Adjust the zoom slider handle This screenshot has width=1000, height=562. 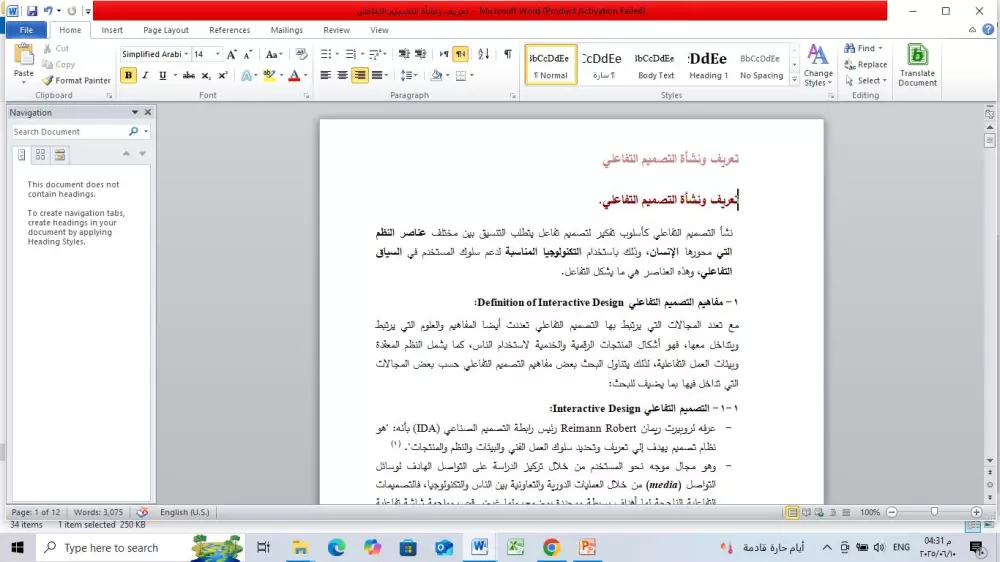(934, 512)
